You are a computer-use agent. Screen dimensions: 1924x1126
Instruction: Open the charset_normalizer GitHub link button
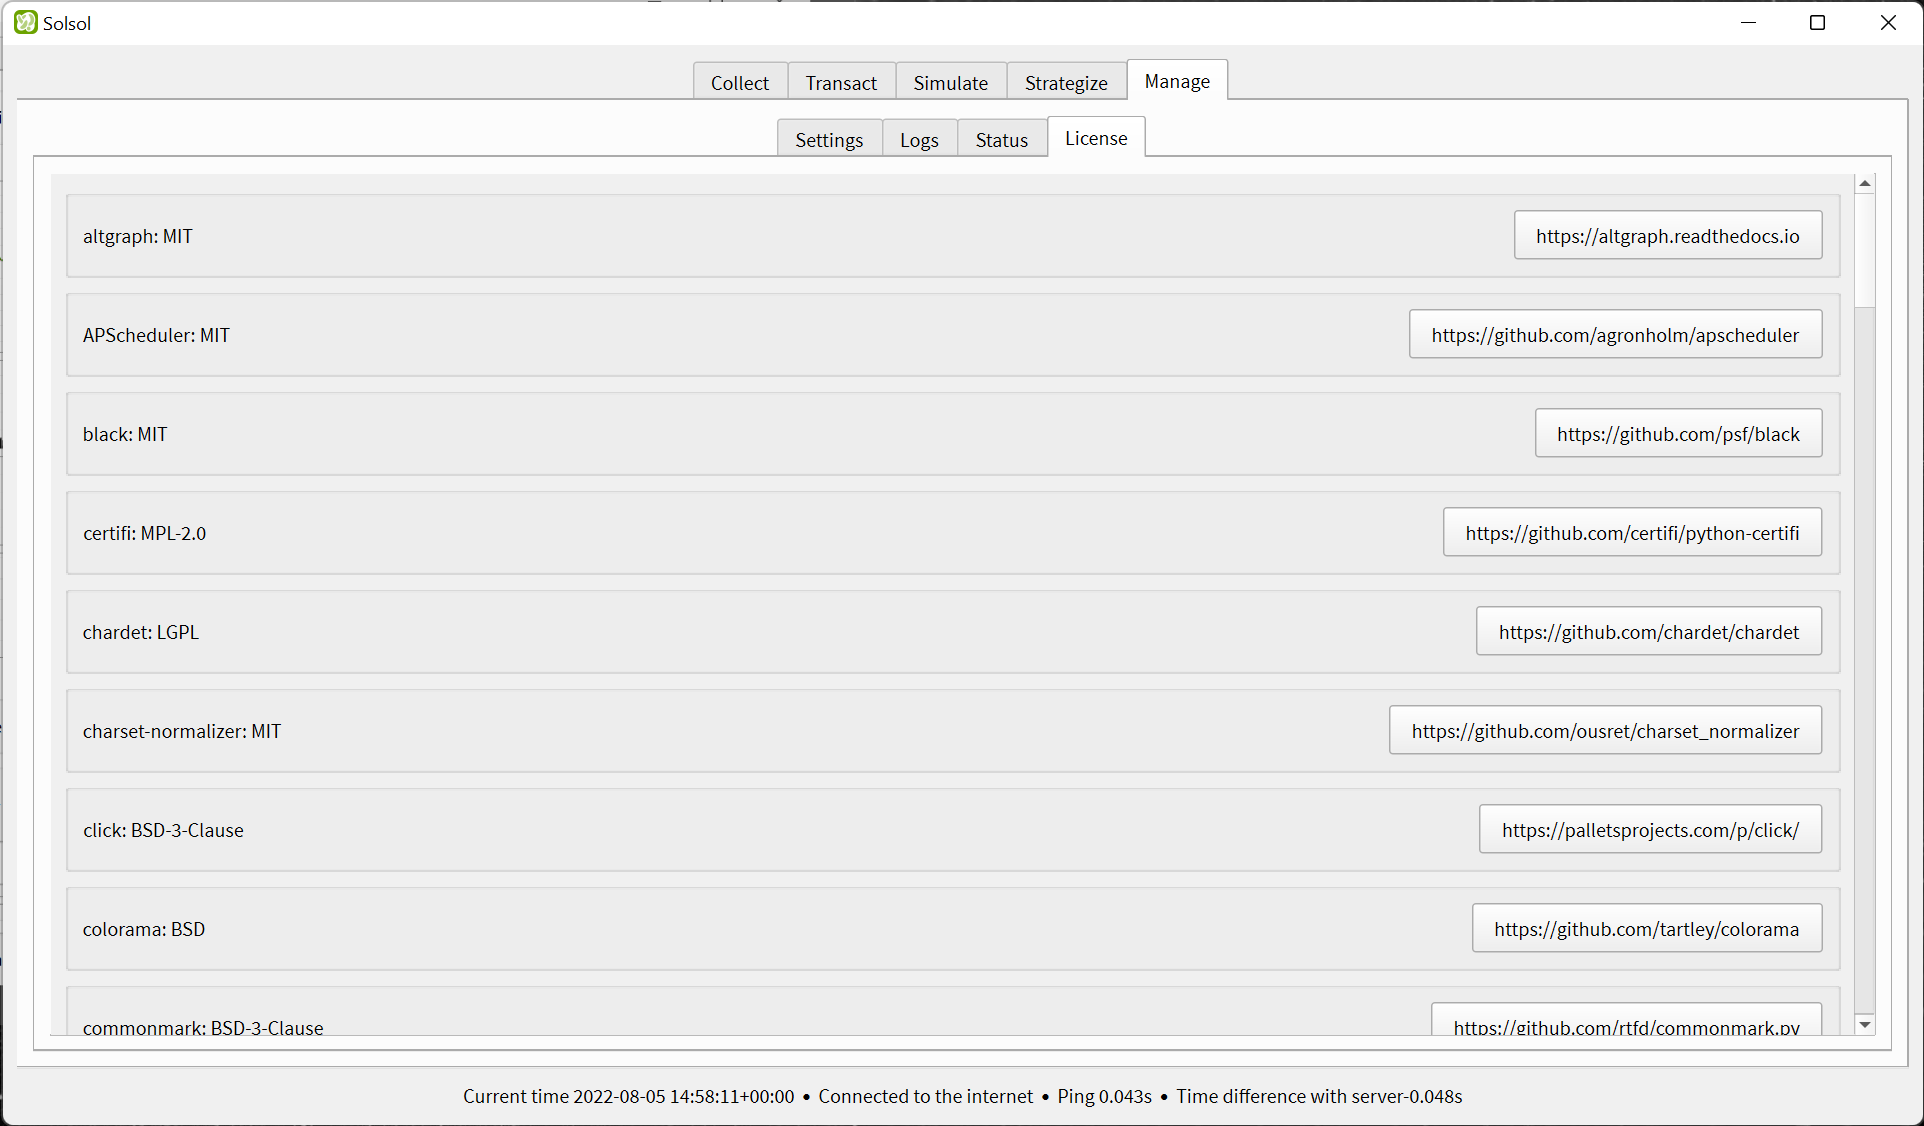1605,731
